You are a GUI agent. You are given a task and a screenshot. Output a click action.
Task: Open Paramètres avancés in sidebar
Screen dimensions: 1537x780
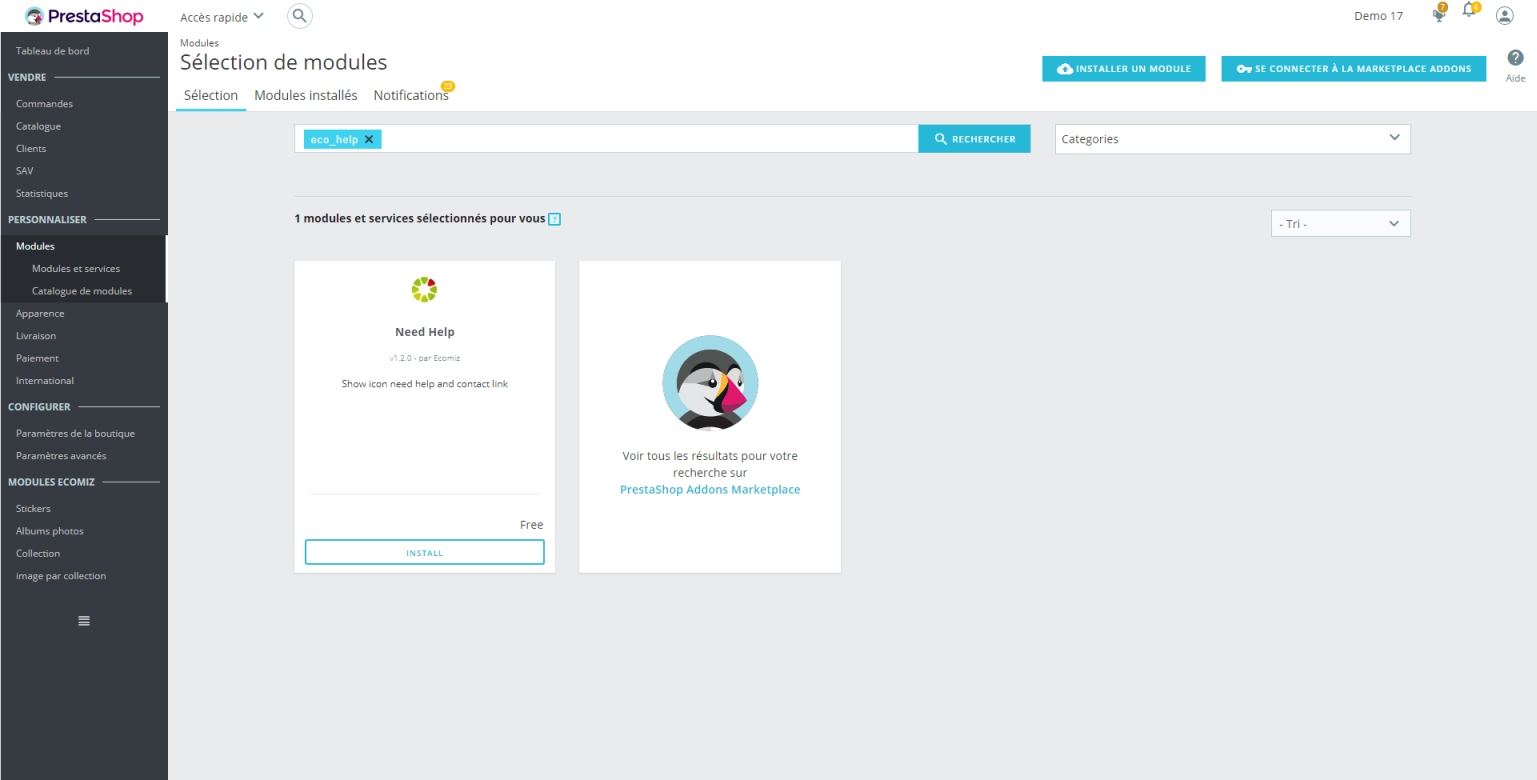tap(61, 456)
